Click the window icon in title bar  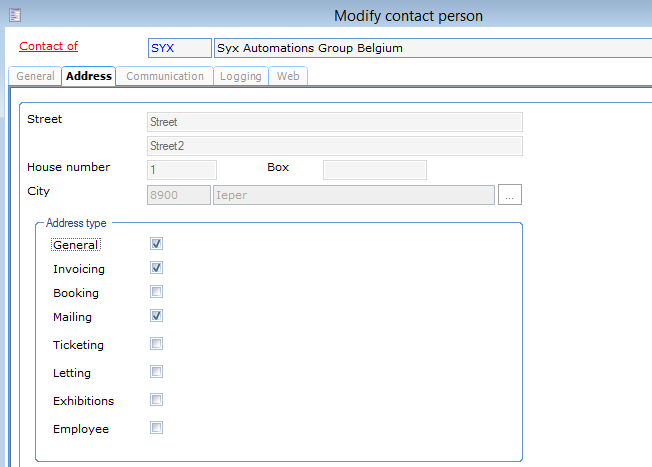[16, 15]
